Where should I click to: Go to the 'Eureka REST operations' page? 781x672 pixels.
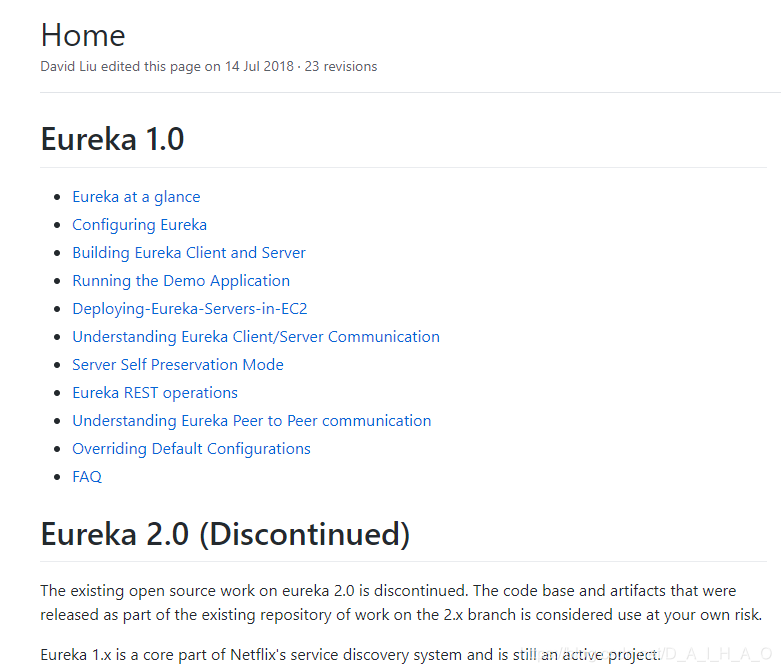click(x=155, y=393)
